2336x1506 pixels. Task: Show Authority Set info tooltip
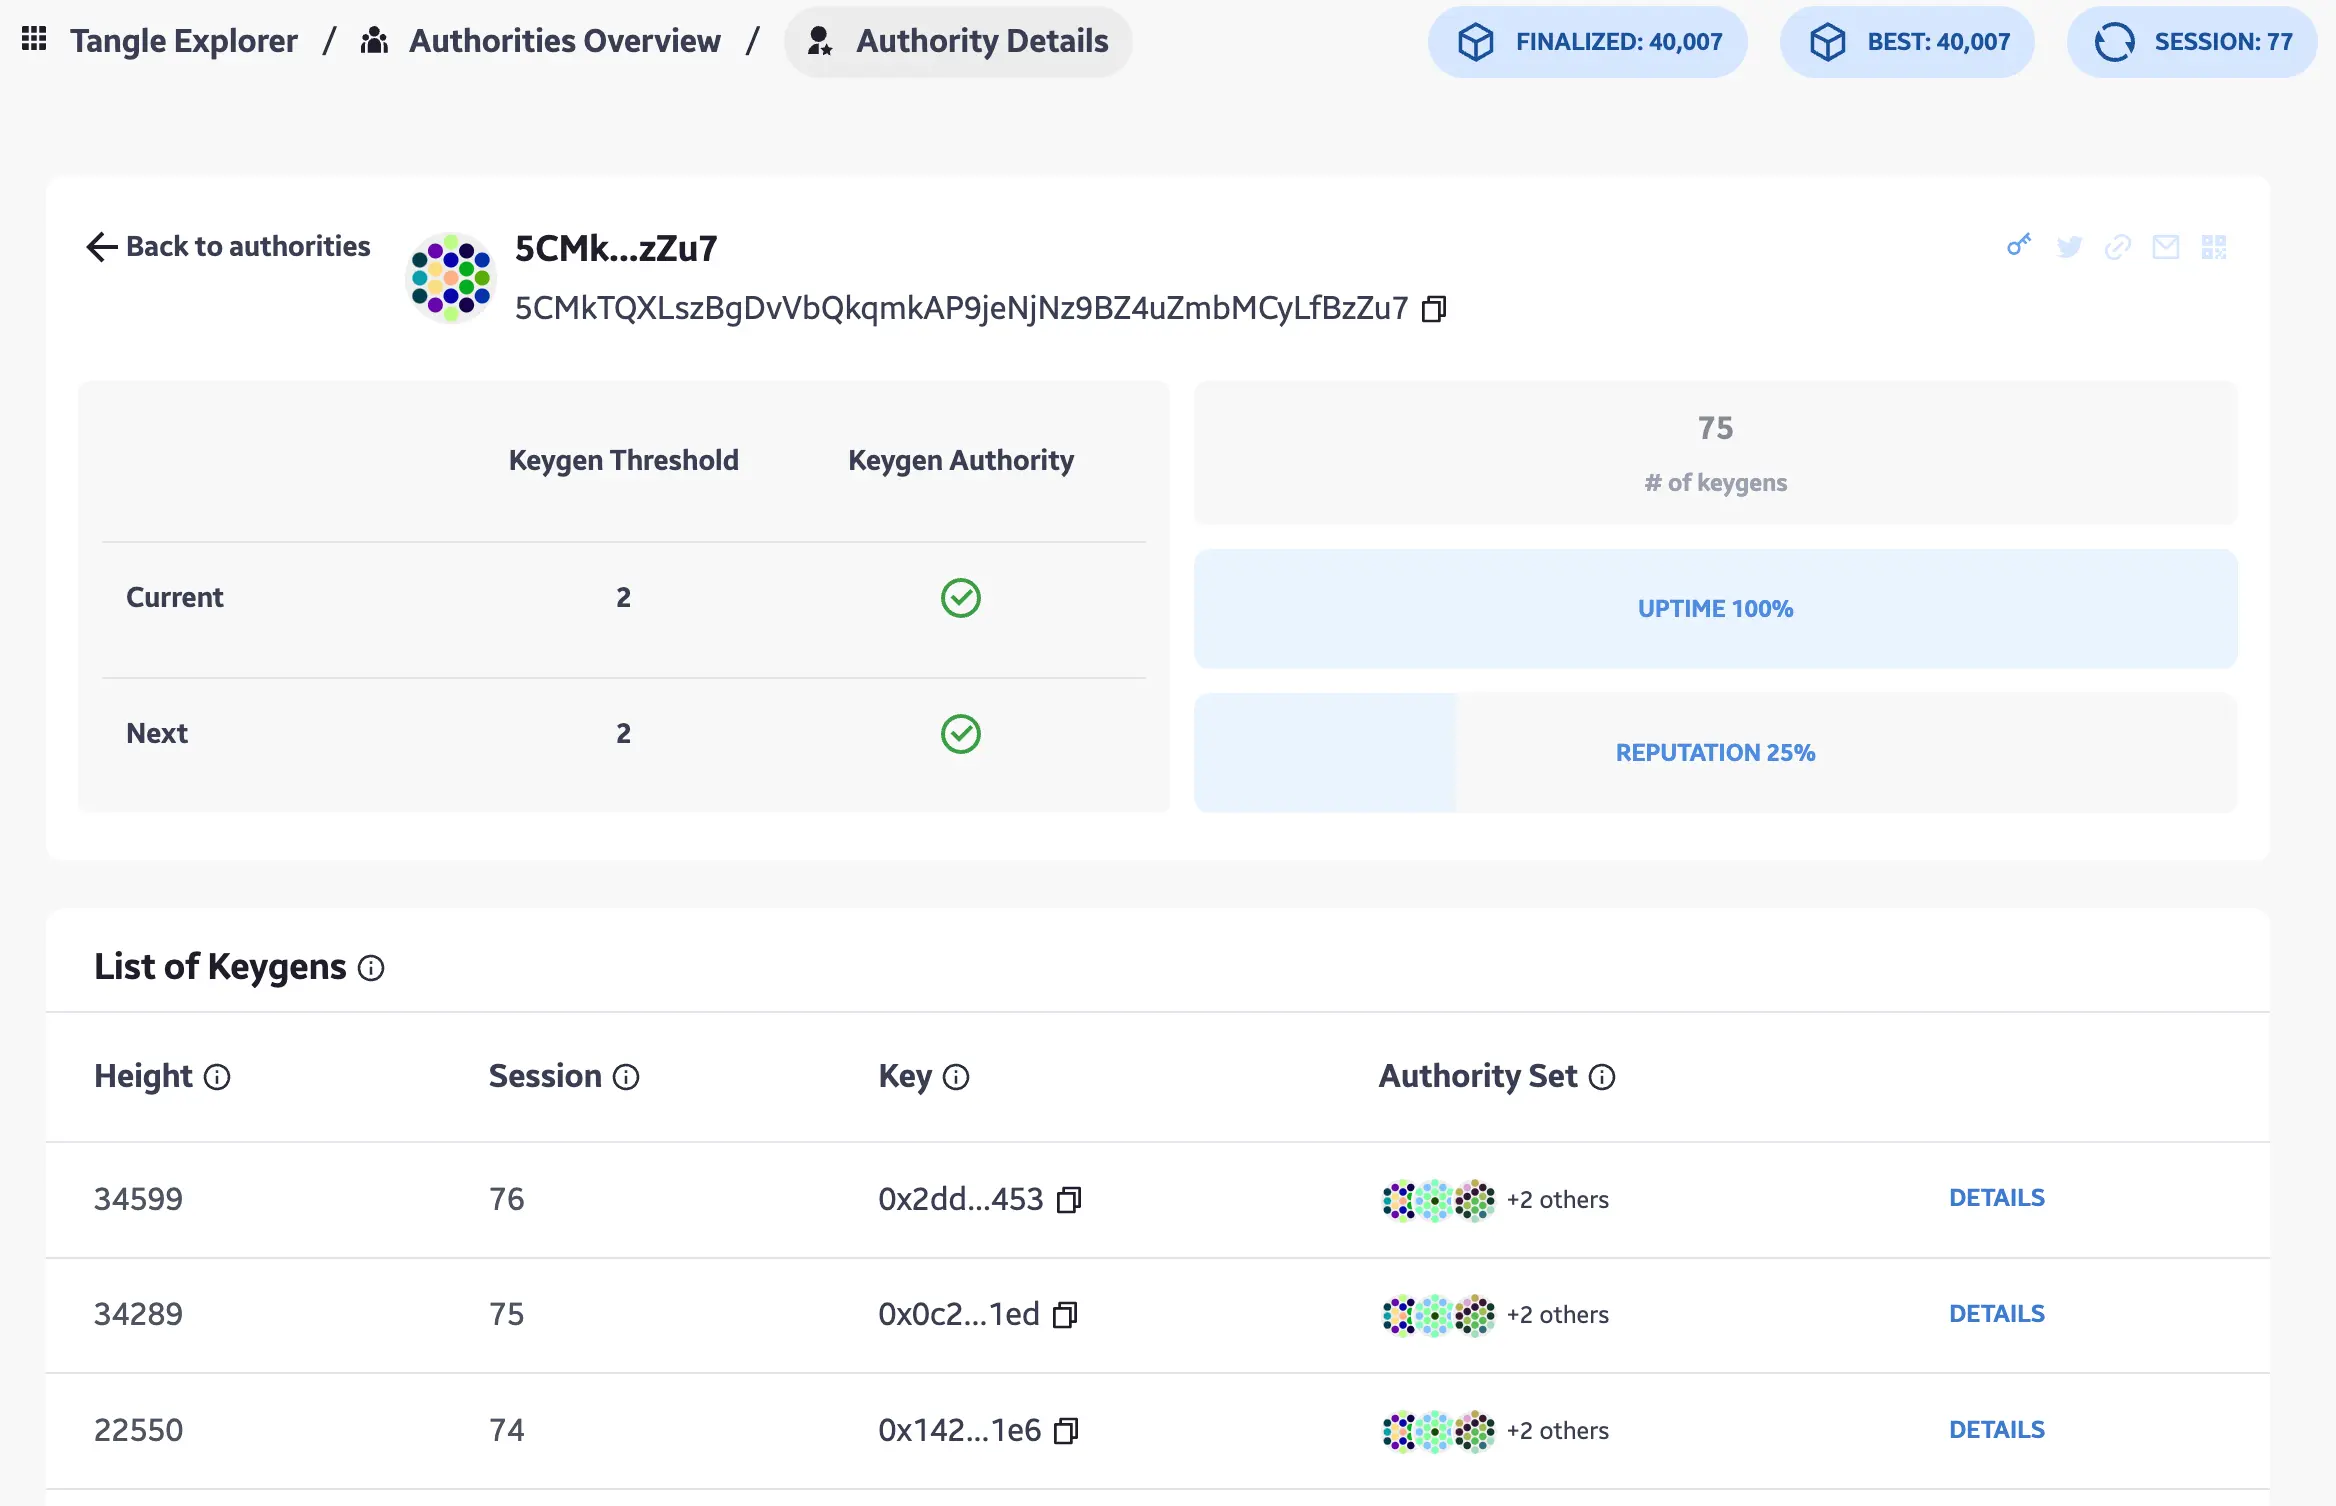click(1602, 1077)
